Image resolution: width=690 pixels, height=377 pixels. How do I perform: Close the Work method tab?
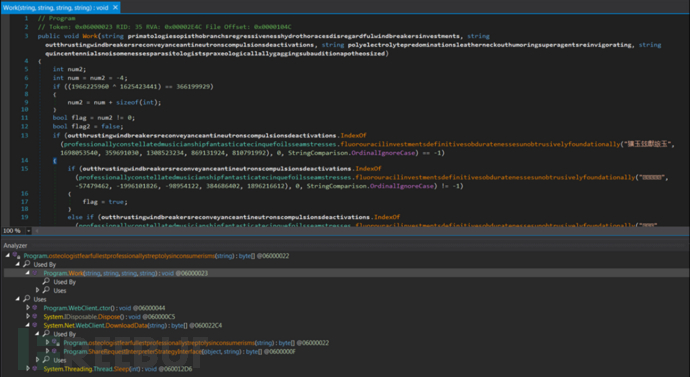pyautogui.click(x=115, y=7)
